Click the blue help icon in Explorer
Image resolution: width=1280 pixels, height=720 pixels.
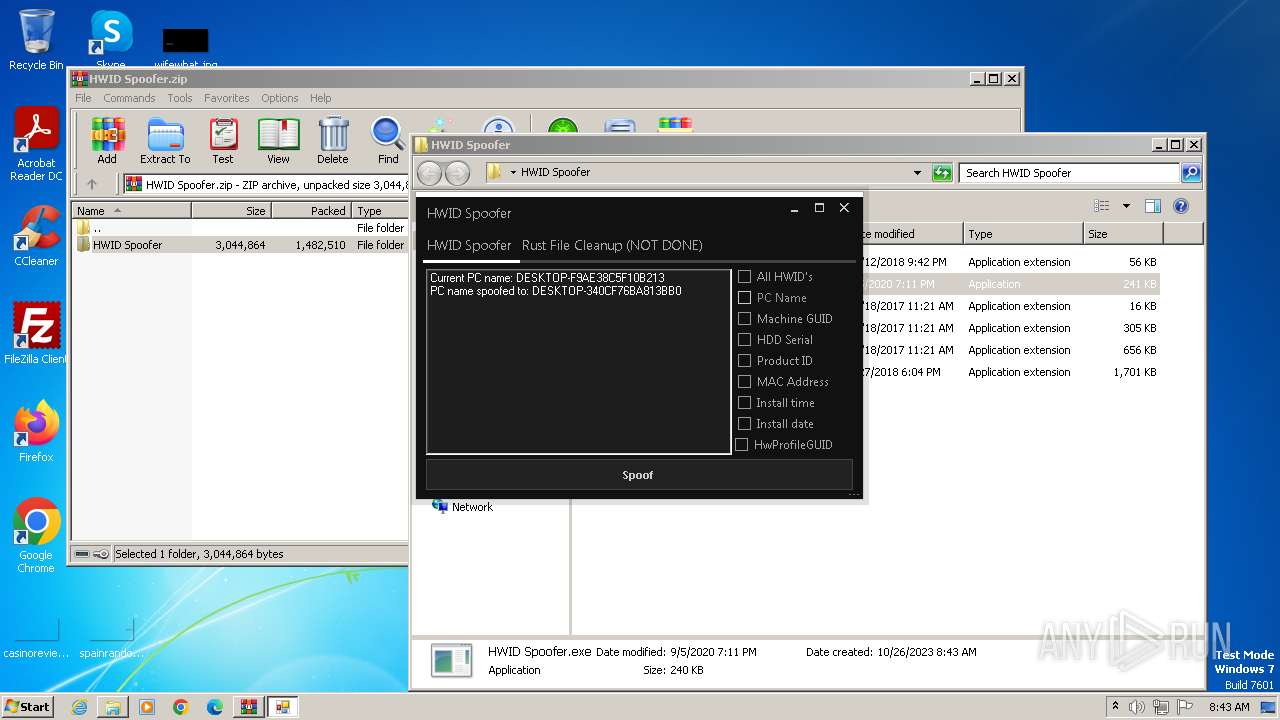click(1181, 206)
